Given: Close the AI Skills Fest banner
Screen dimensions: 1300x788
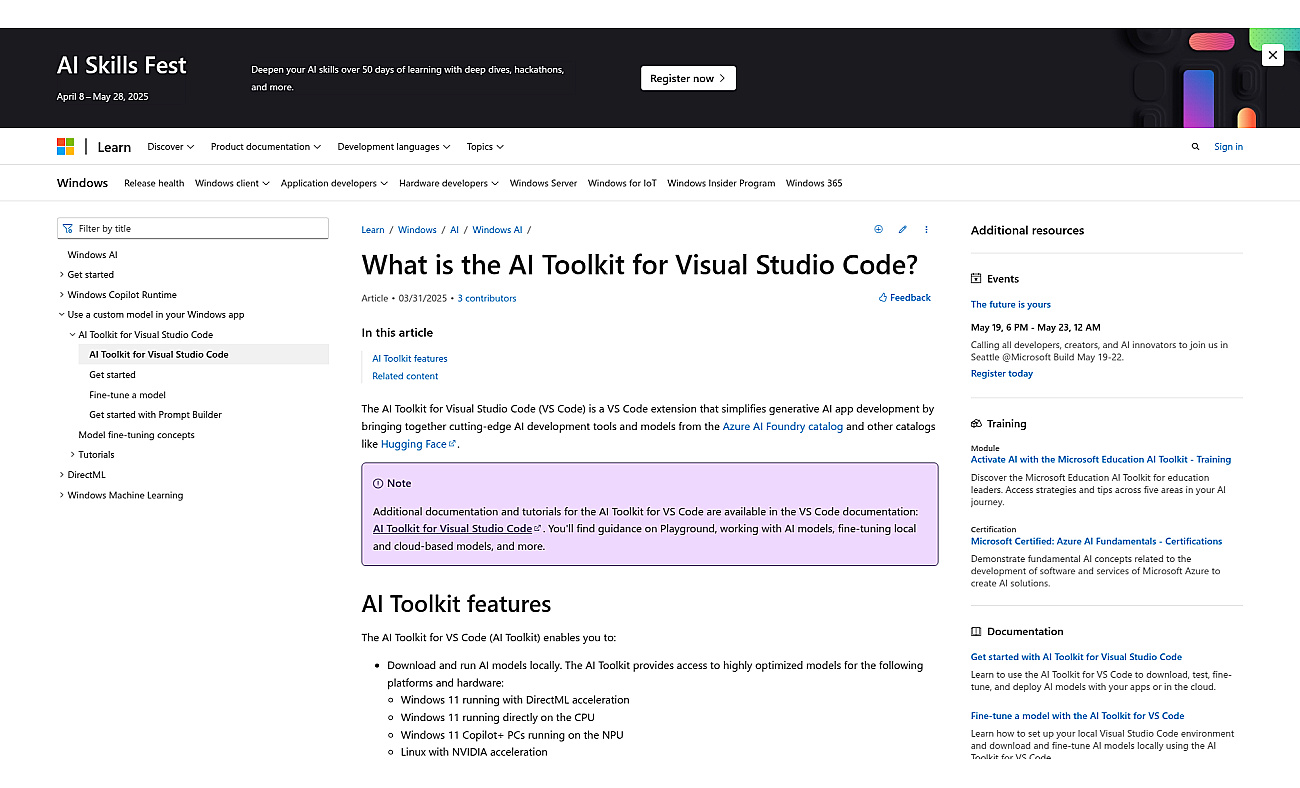Looking at the screenshot, I should (x=1272, y=56).
